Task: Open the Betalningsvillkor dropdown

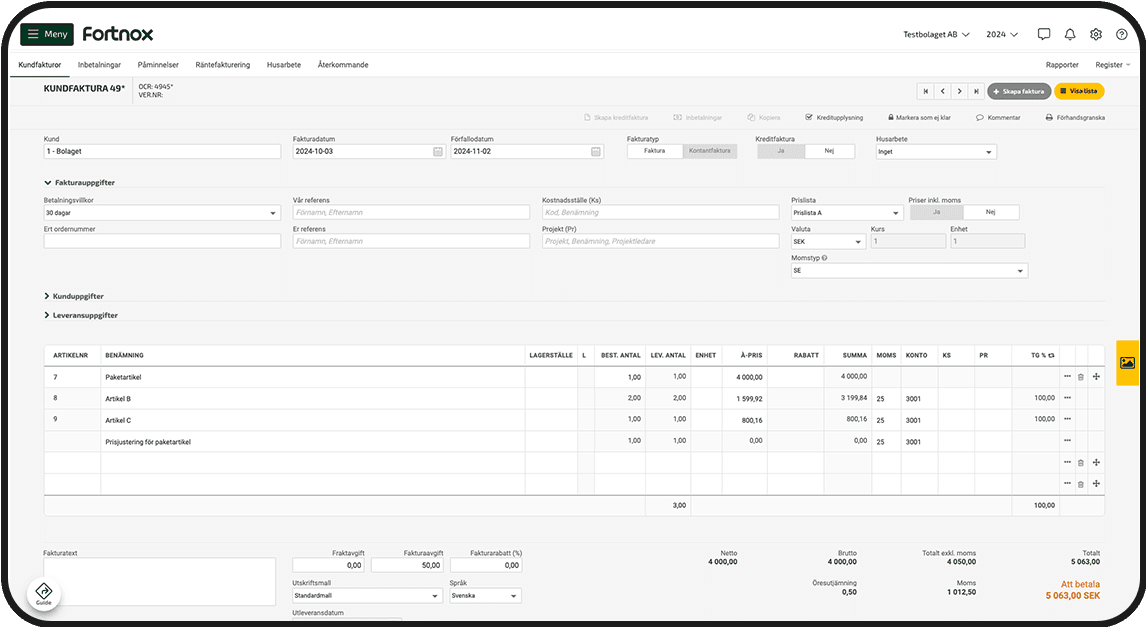Action: [162, 213]
